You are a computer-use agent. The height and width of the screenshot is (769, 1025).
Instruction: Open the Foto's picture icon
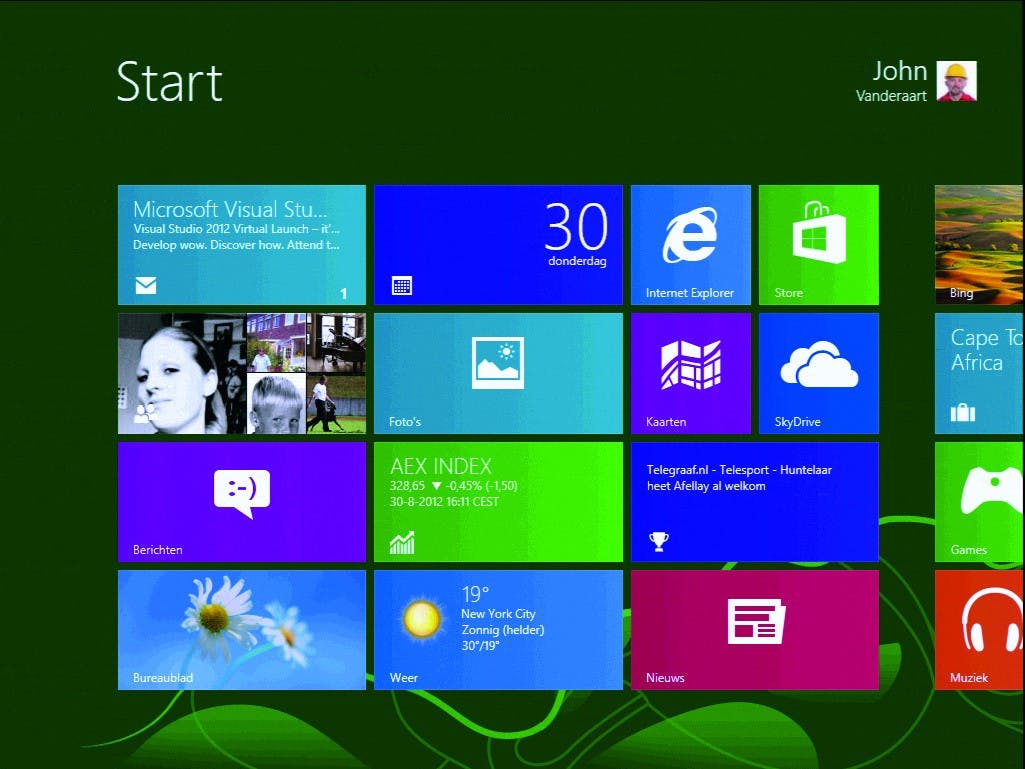[x=497, y=363]
